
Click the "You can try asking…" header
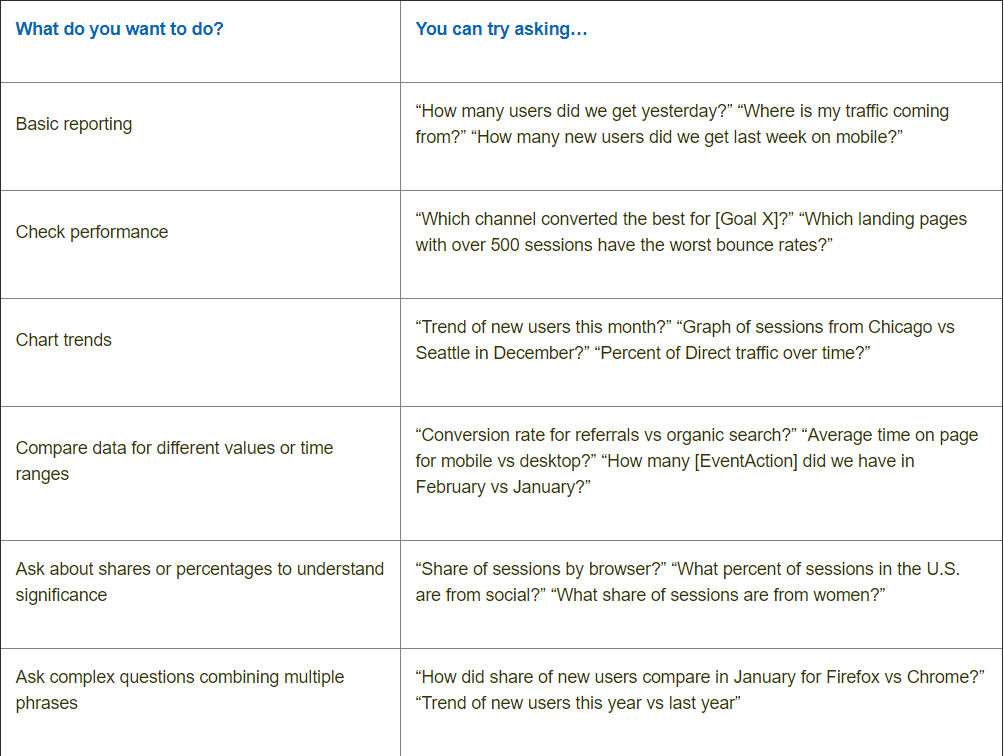[501, 29]
